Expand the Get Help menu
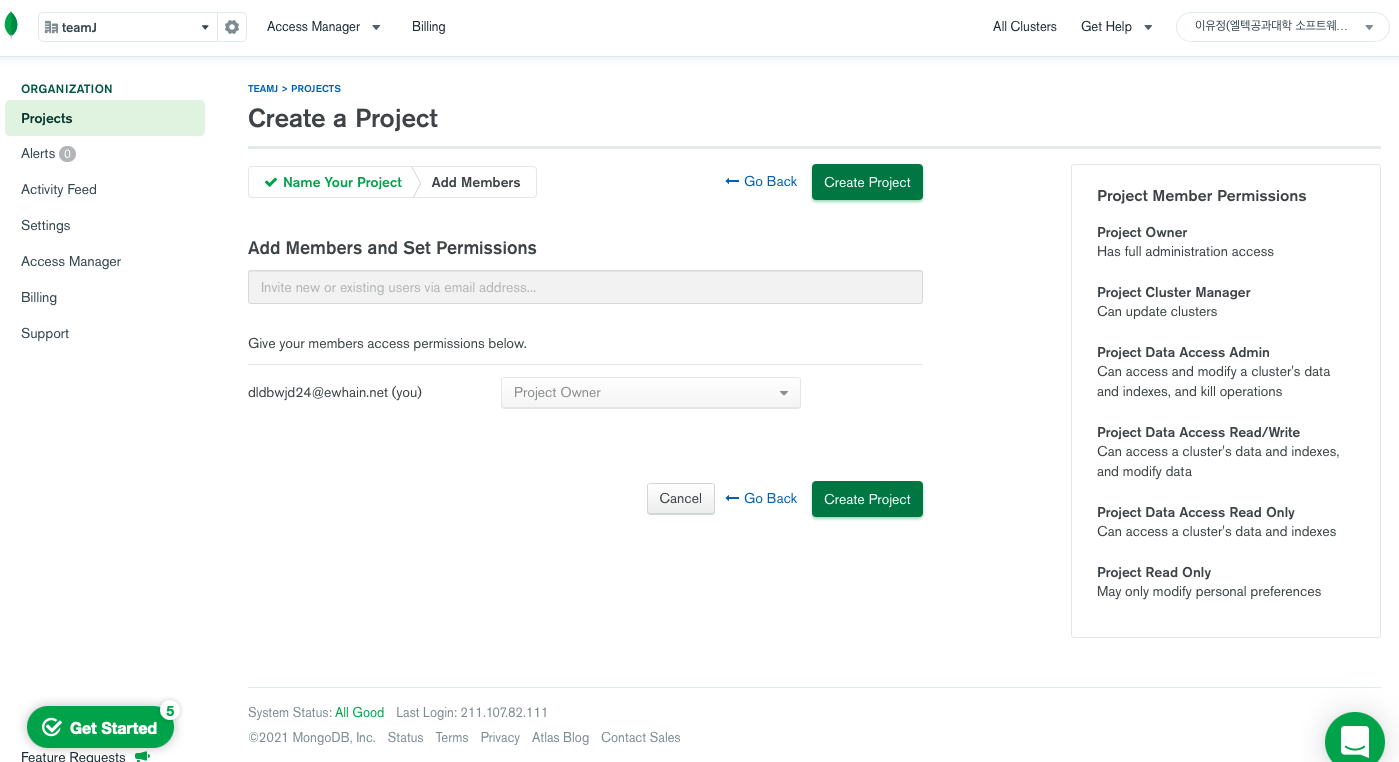This screenshot has width=1399, height=762. [1116, 27]
